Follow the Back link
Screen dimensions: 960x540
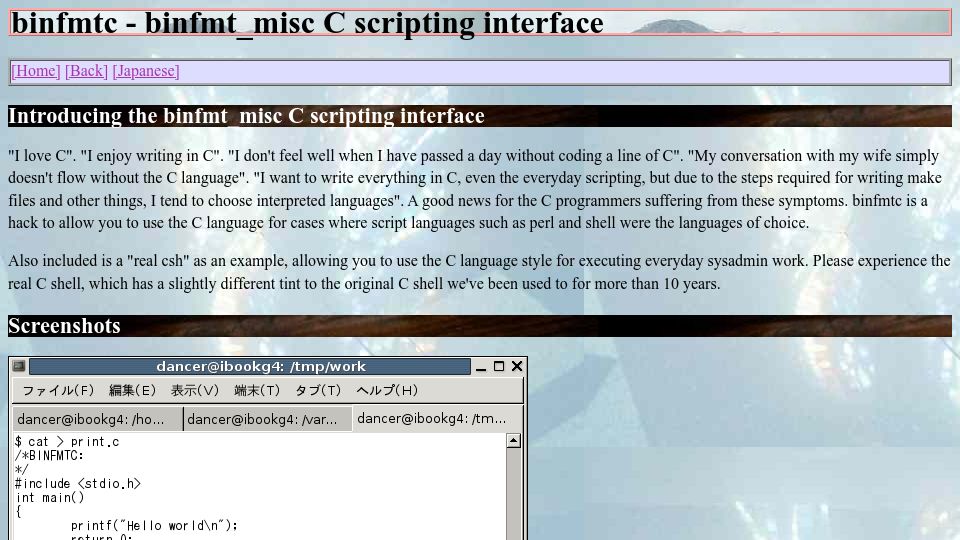click(86, 71)
